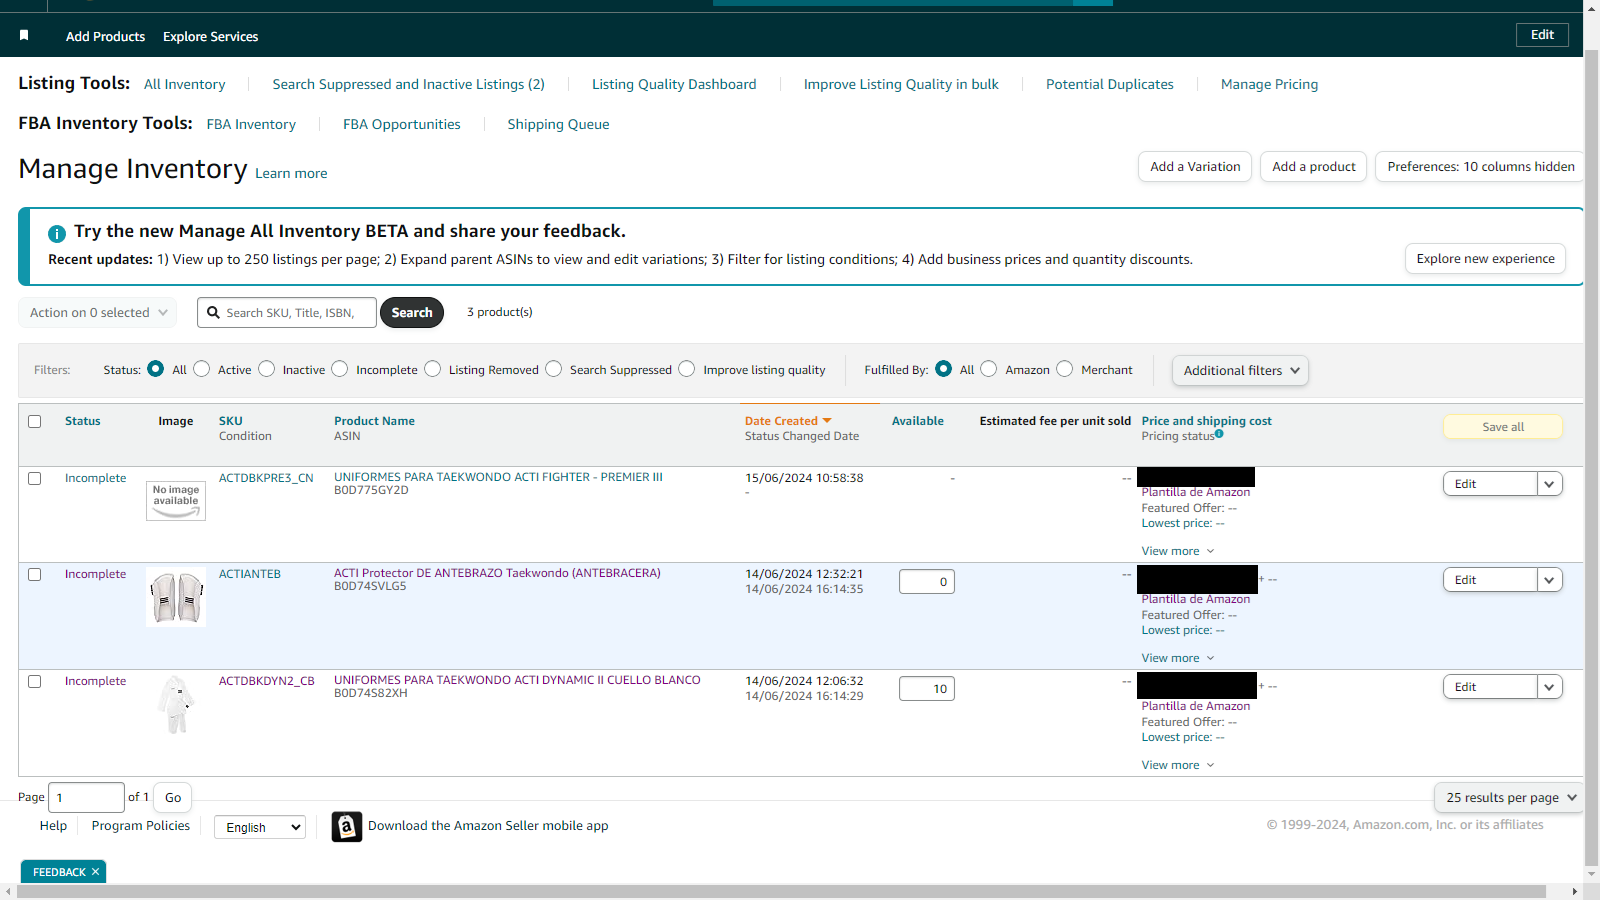
Task: Click Add a product button
Action: (1313, 167)
